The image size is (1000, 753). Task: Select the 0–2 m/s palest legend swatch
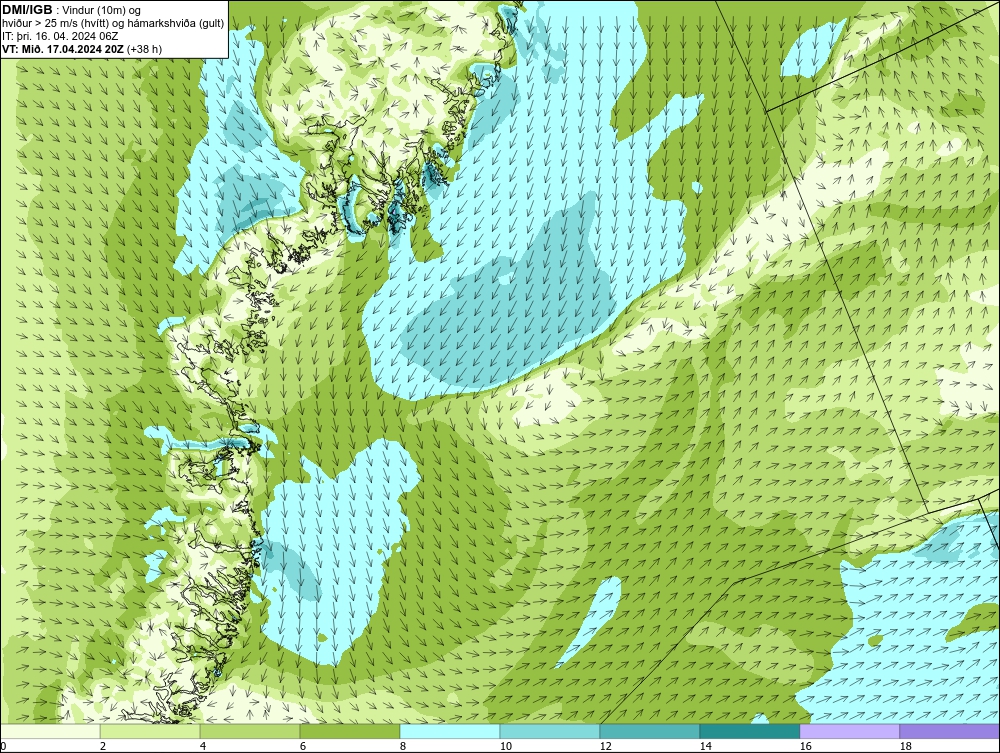(x=50, y=731)
